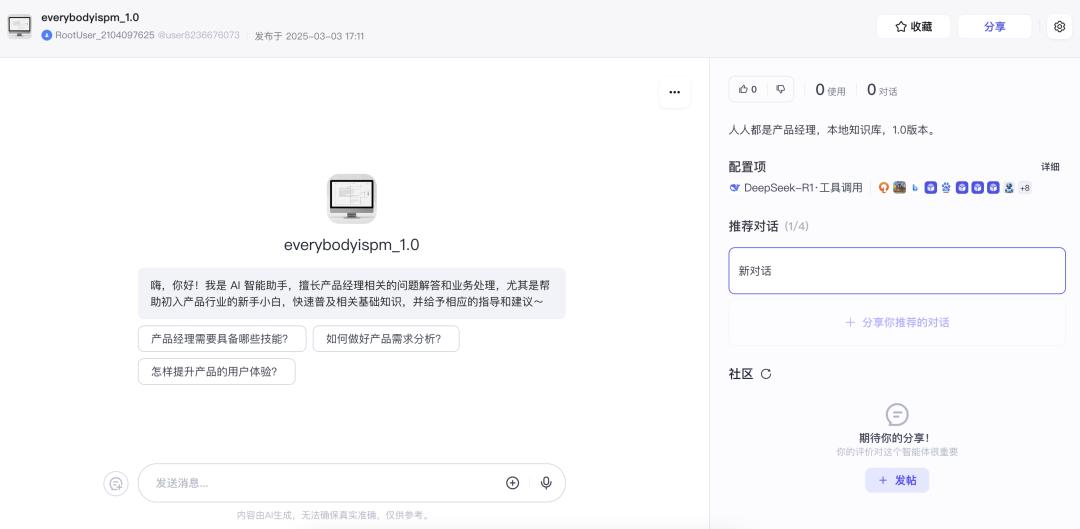Choose suggestion 如何做好产品需求分析？

(386, 338)
